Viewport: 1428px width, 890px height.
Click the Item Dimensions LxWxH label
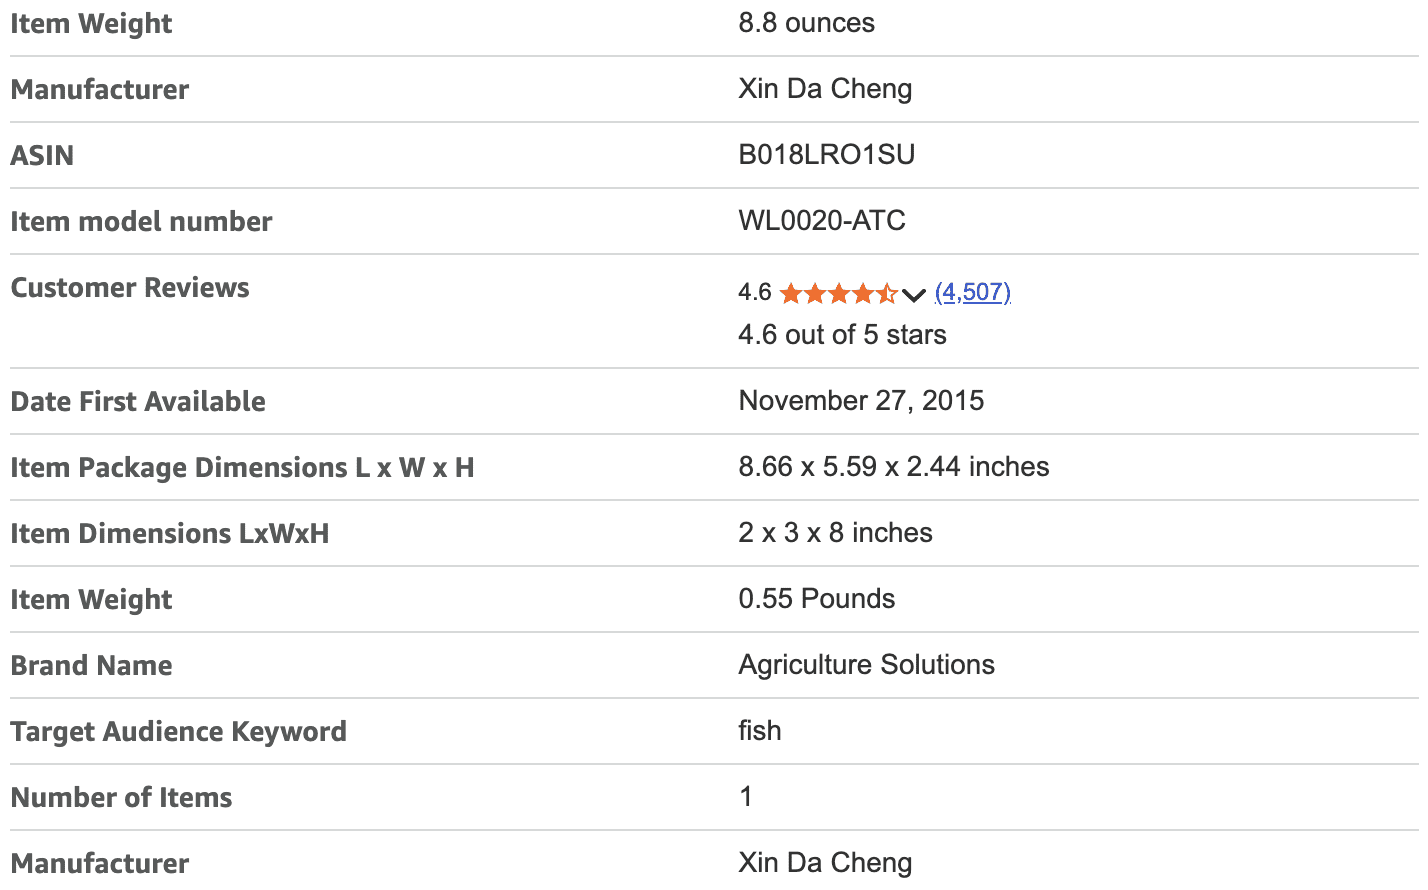(x=170, y=534)
